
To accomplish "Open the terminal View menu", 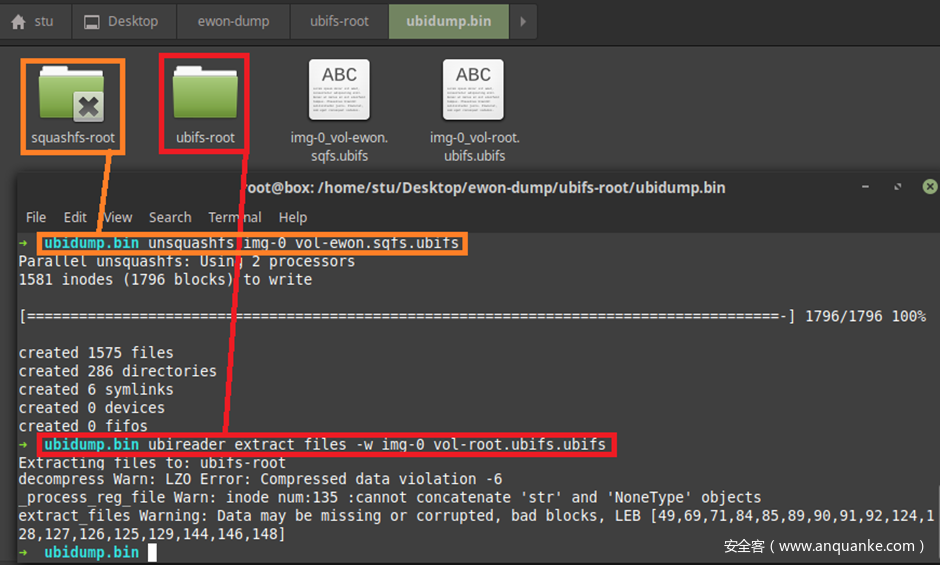I will (x=118, y=217).
